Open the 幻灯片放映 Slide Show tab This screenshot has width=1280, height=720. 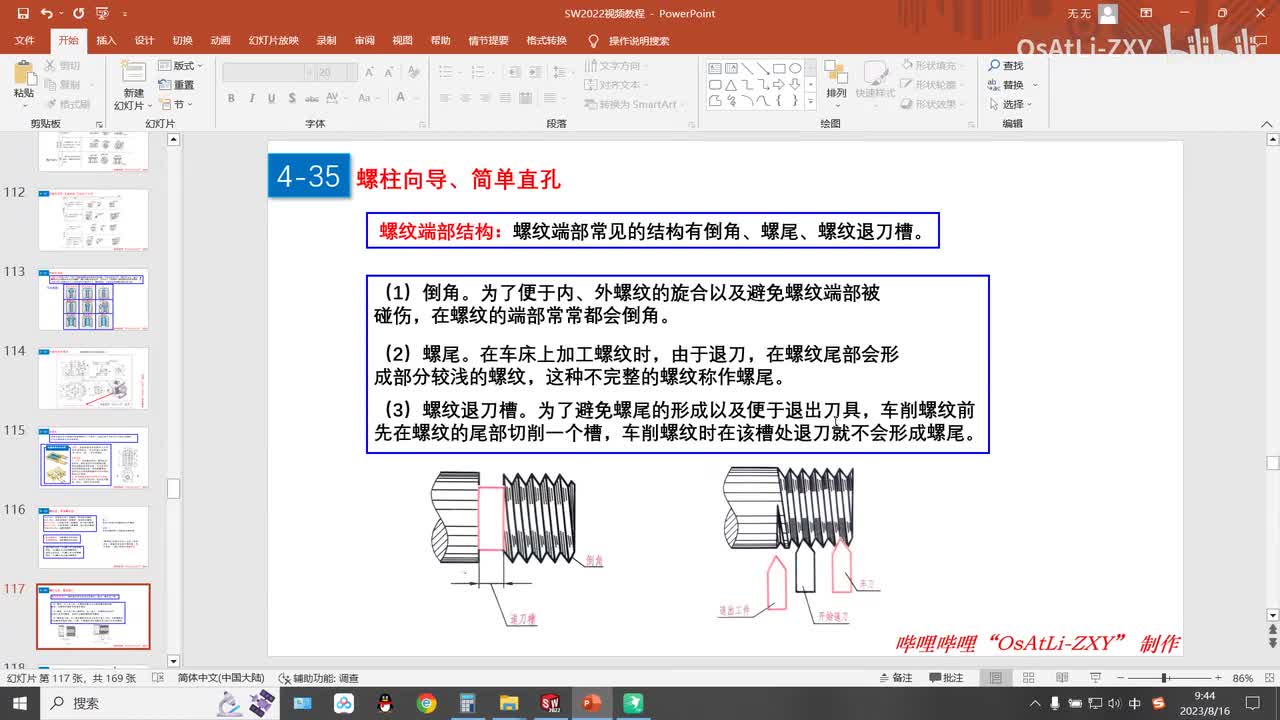[x=274, y=41]
